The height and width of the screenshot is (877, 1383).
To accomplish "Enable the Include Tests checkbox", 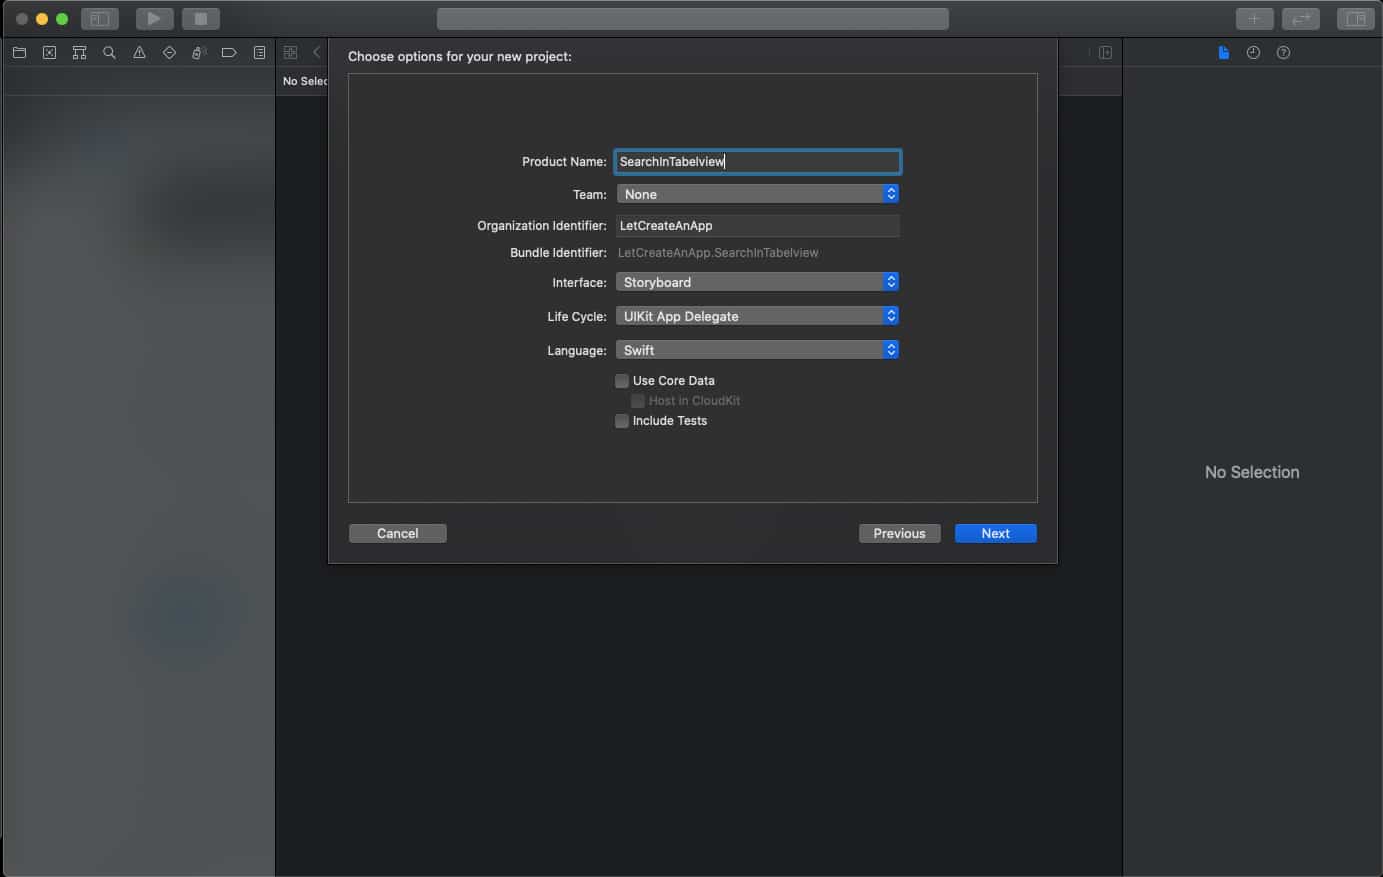I will (x=622, y=421).
